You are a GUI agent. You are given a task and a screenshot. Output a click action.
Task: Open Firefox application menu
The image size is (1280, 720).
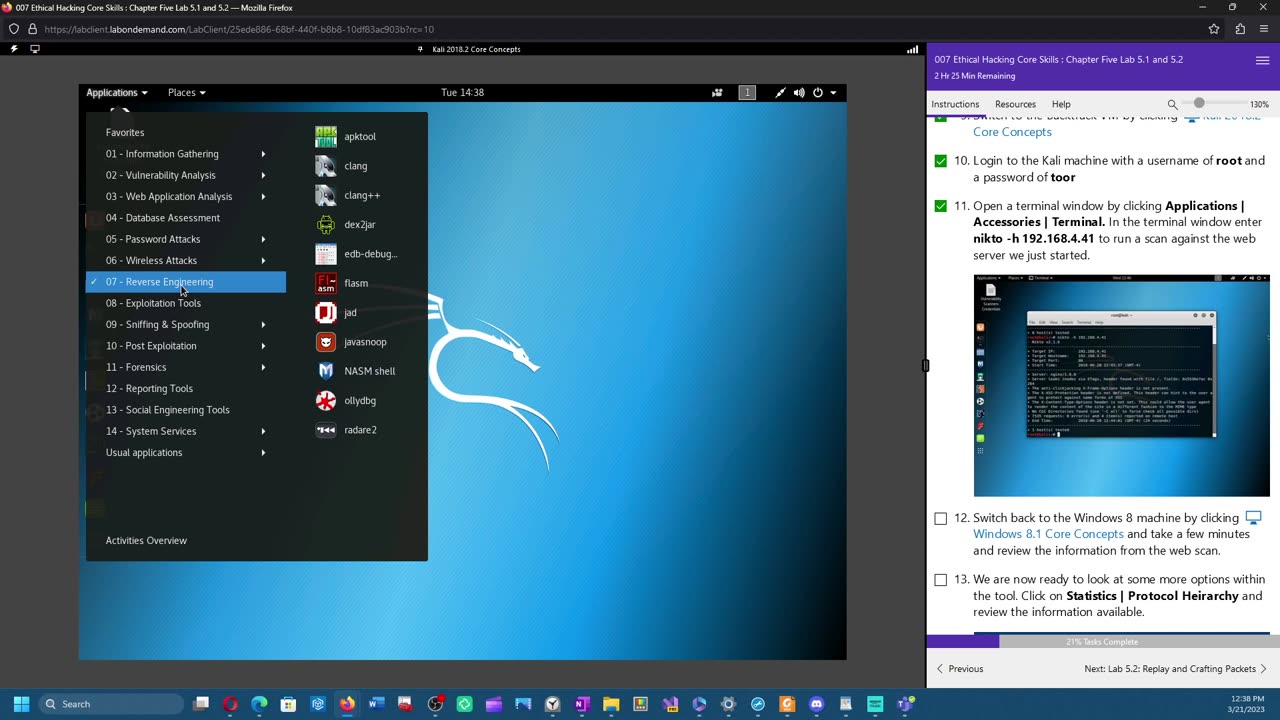click(x=1265, y=29)
